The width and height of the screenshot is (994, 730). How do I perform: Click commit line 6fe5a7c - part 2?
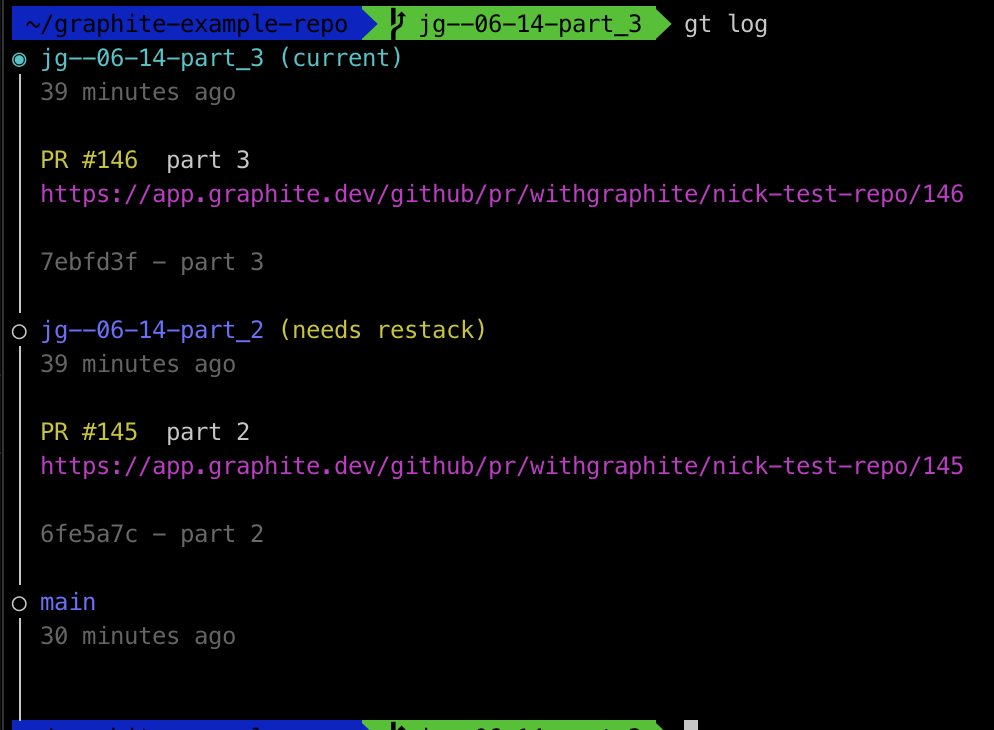coord(152,534)
